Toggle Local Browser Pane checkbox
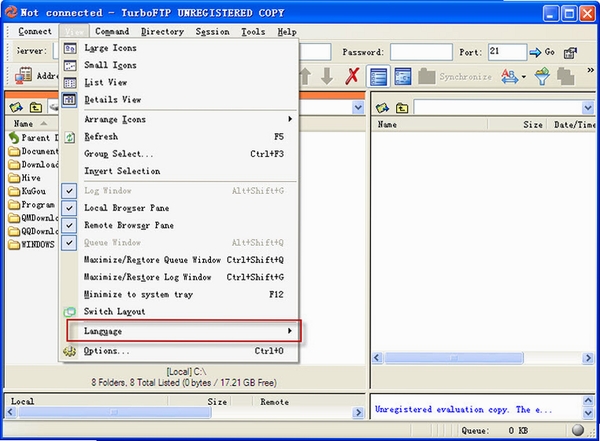This screenshot has height=441, width=600. (69, 208)
